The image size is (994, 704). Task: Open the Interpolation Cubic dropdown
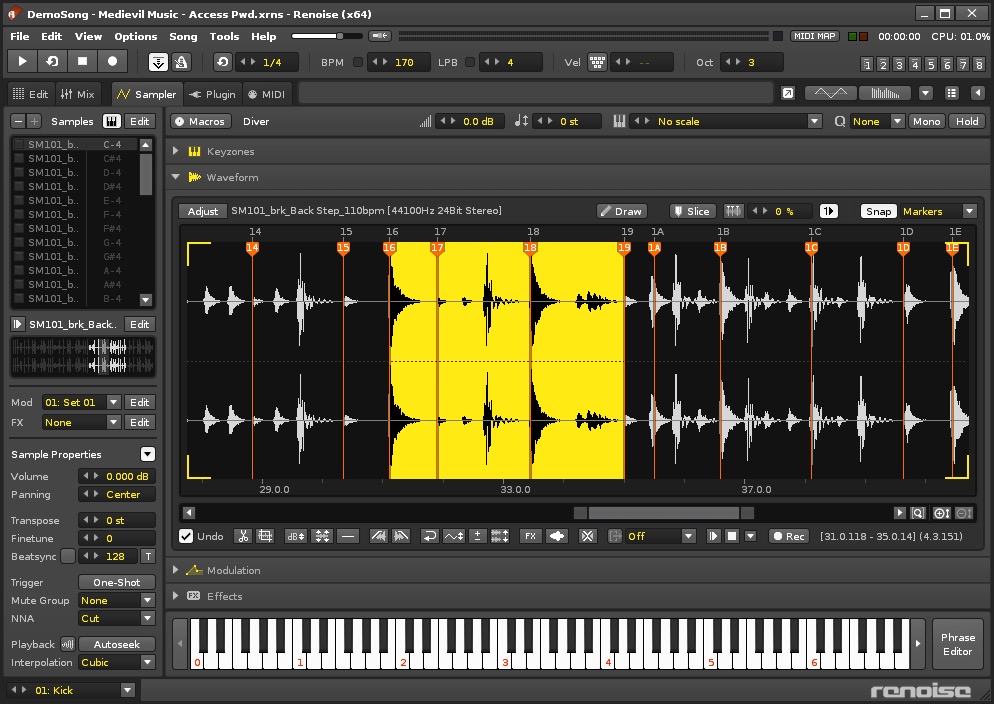click(x=148, y=662)
